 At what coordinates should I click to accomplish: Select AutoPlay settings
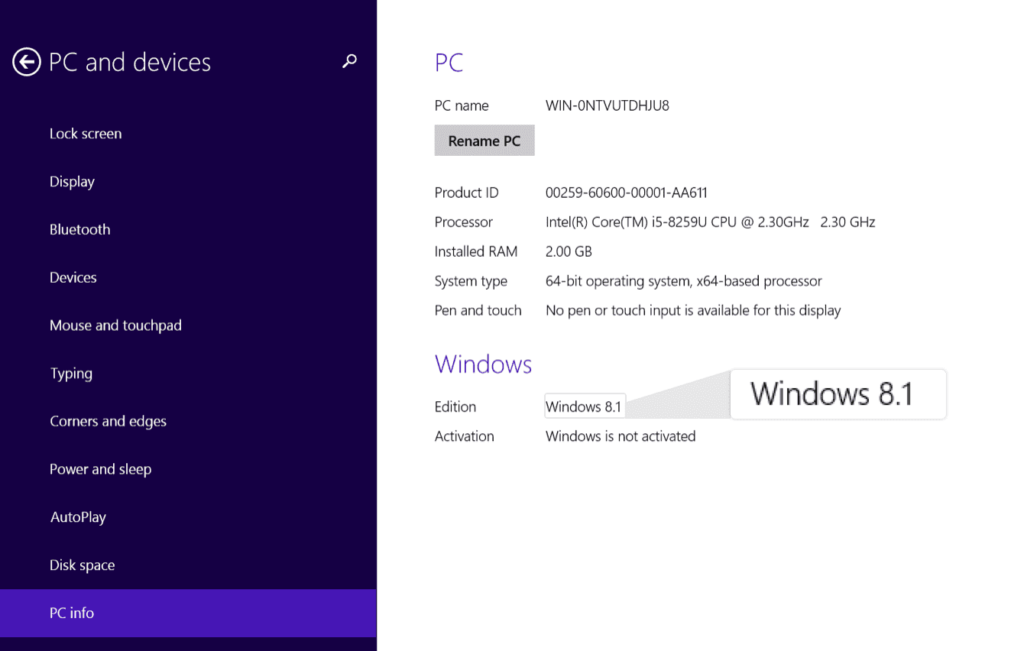77,517
